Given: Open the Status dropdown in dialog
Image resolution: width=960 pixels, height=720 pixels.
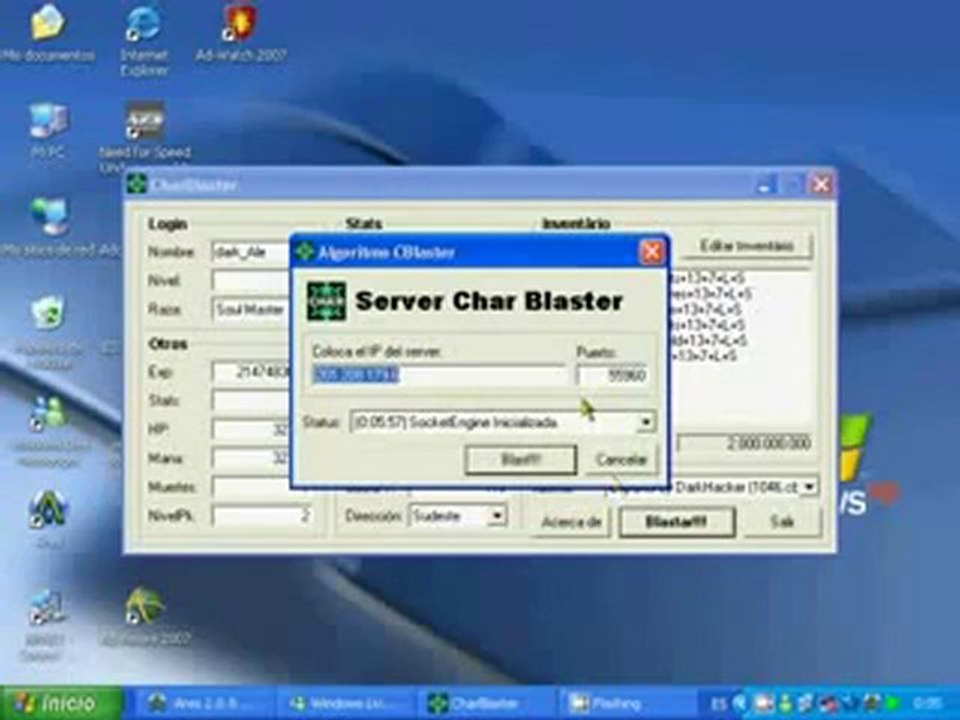Looking at the screenshot, I should click(x=645, y=422).
